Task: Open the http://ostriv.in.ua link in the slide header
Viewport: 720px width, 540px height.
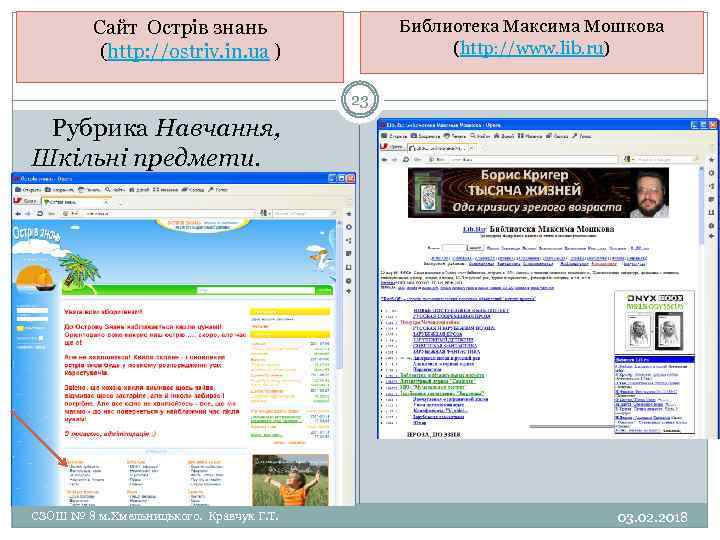Action: pyautogui.click(x=188, y=51)
